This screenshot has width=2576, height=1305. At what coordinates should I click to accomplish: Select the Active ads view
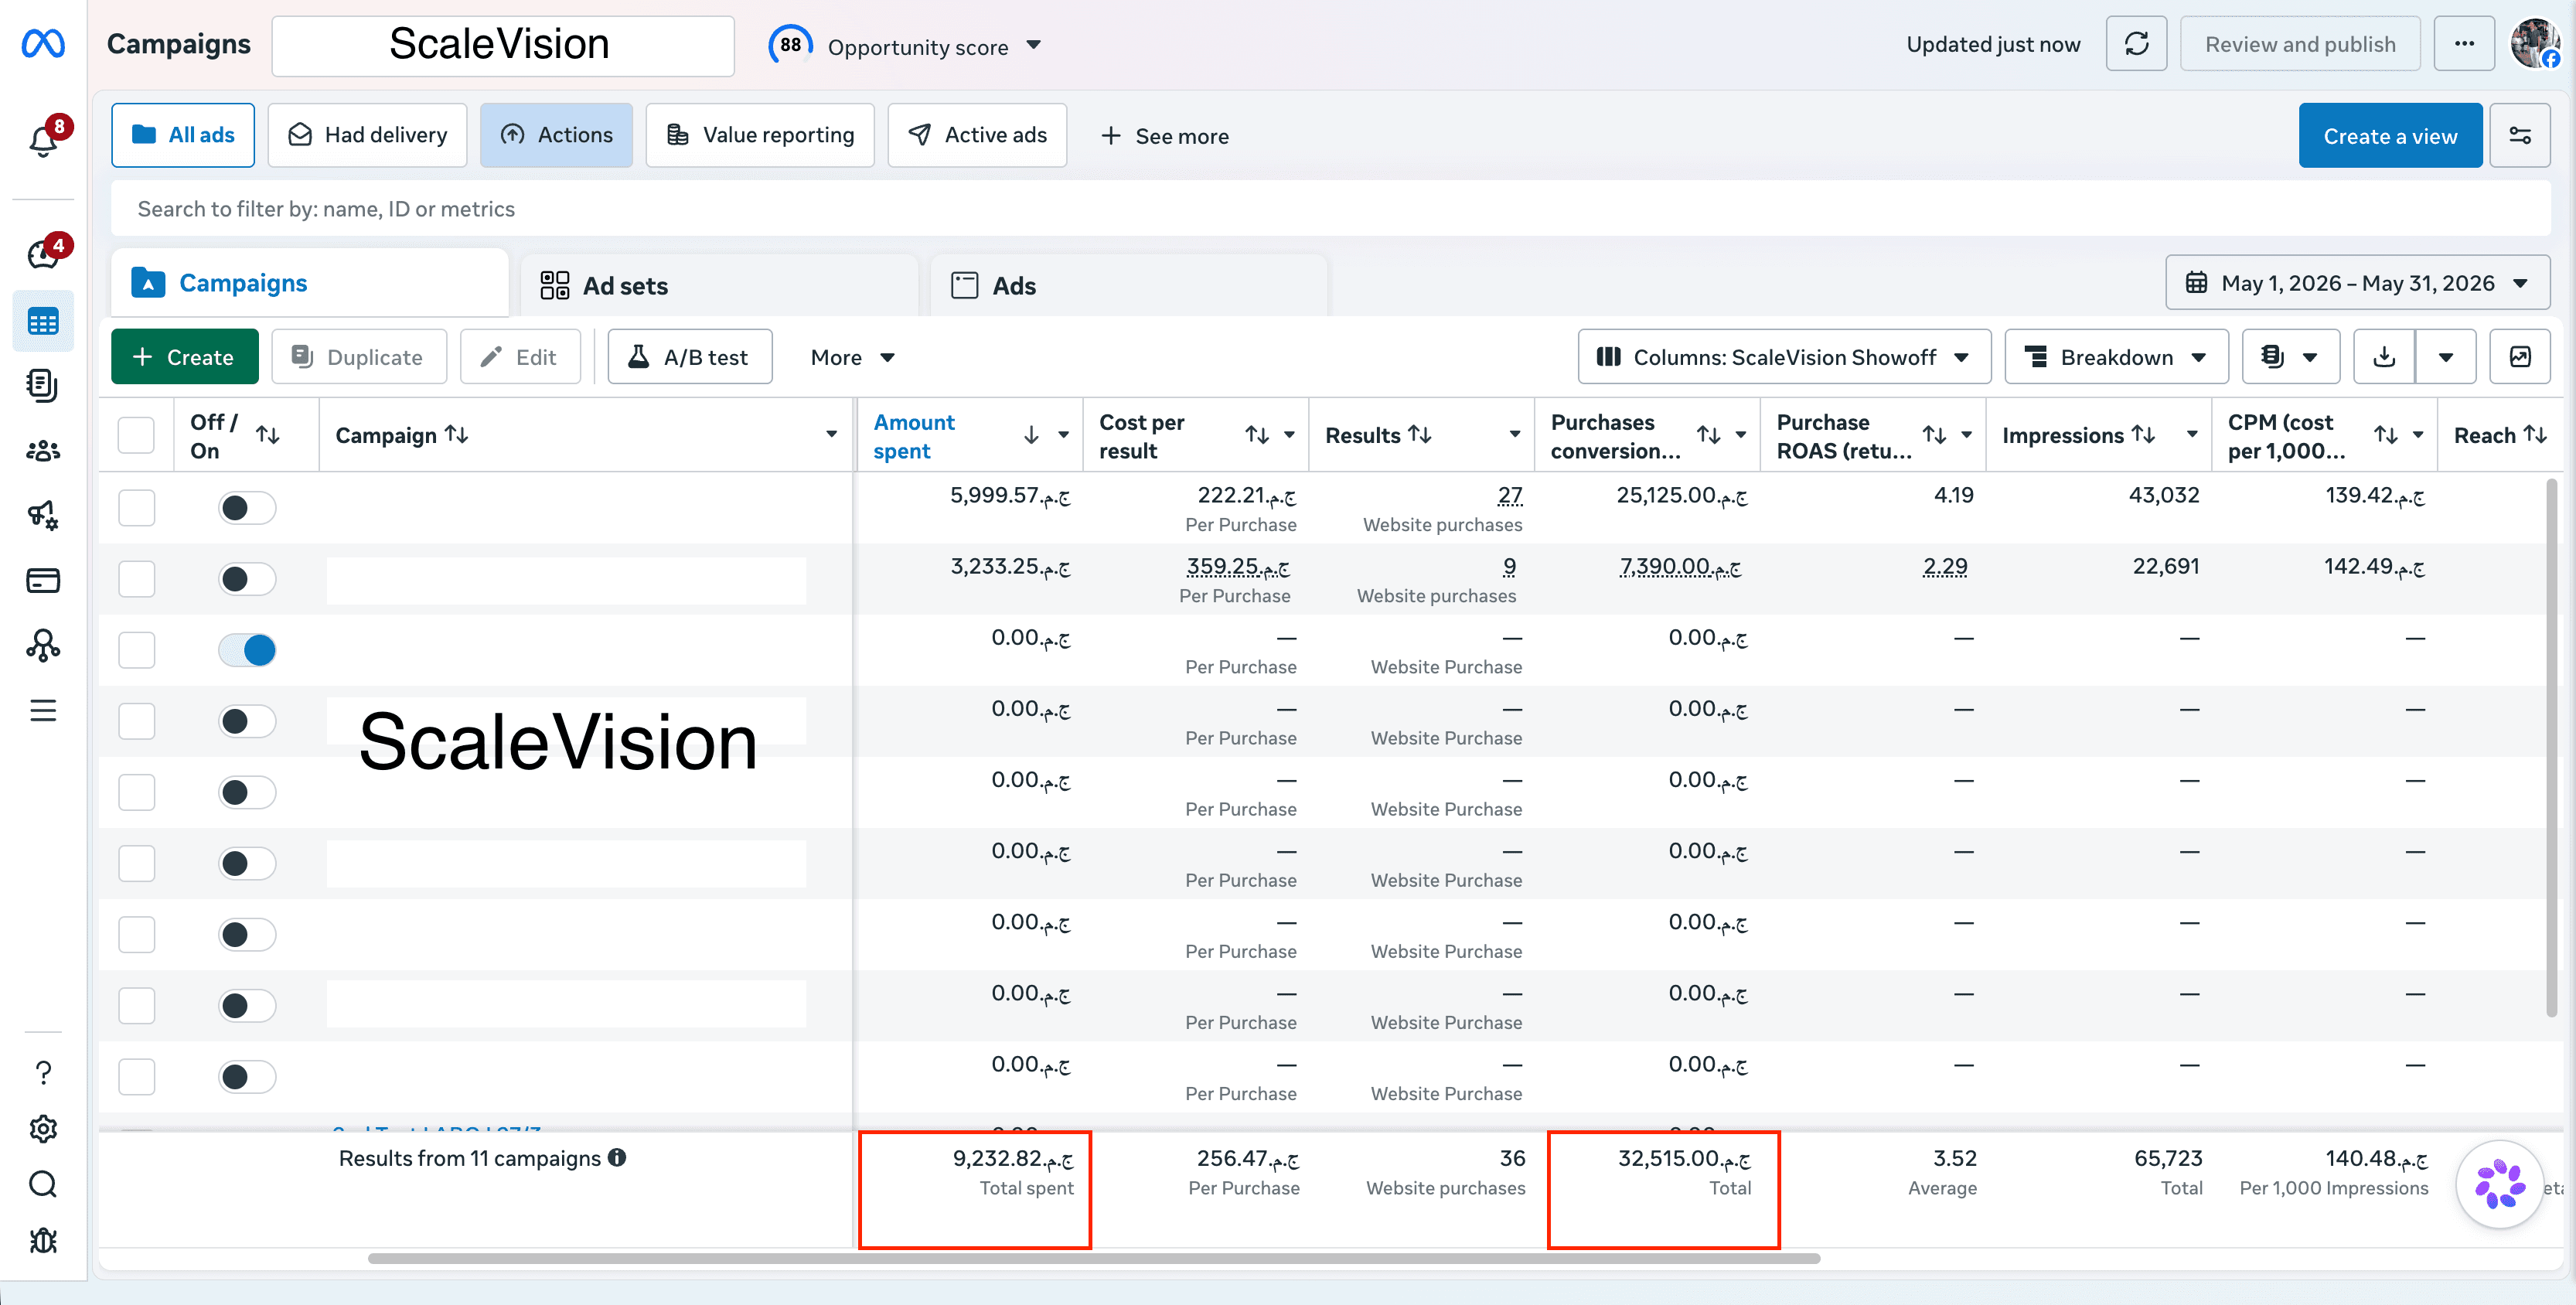(x=977, y=135)
